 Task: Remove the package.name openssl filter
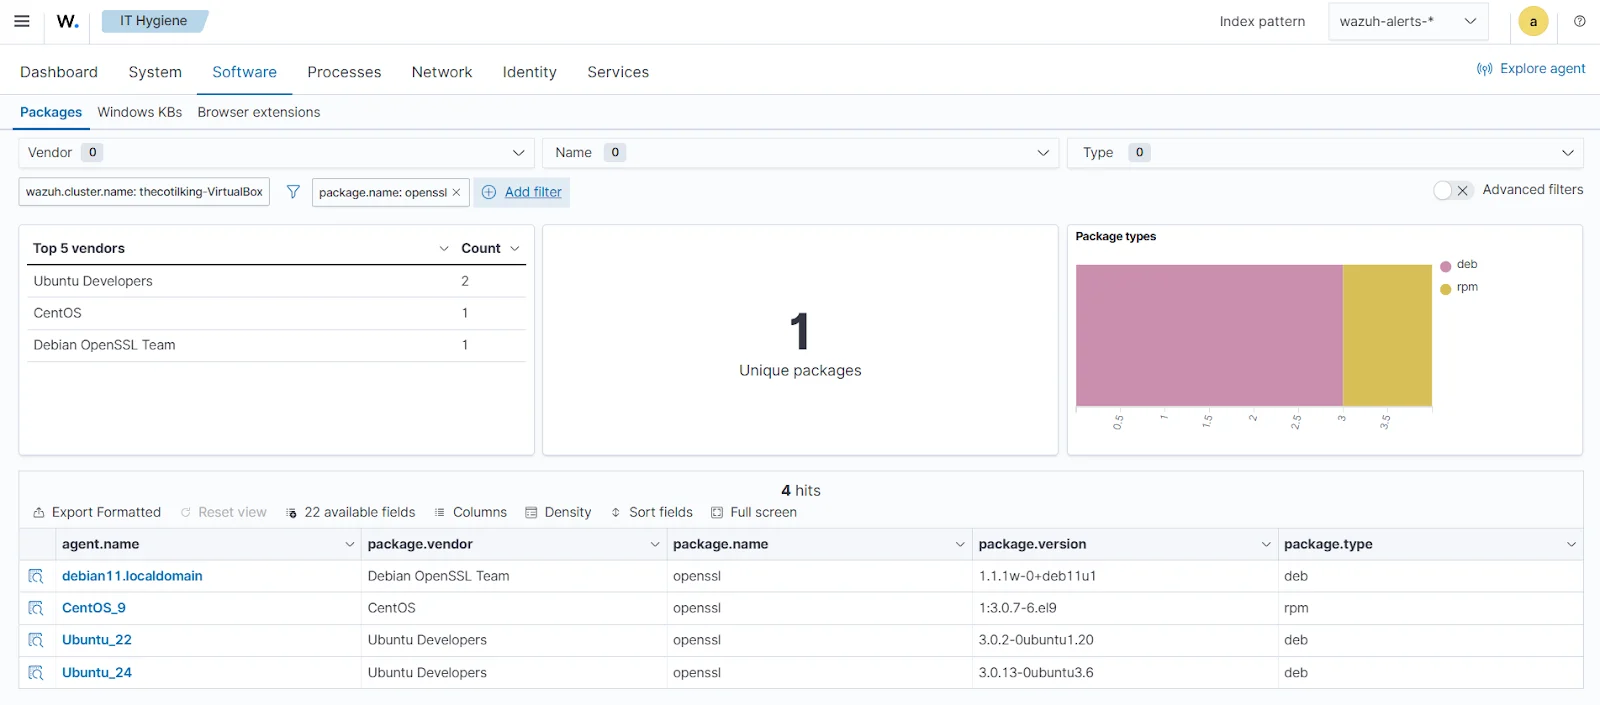[457, 192]
